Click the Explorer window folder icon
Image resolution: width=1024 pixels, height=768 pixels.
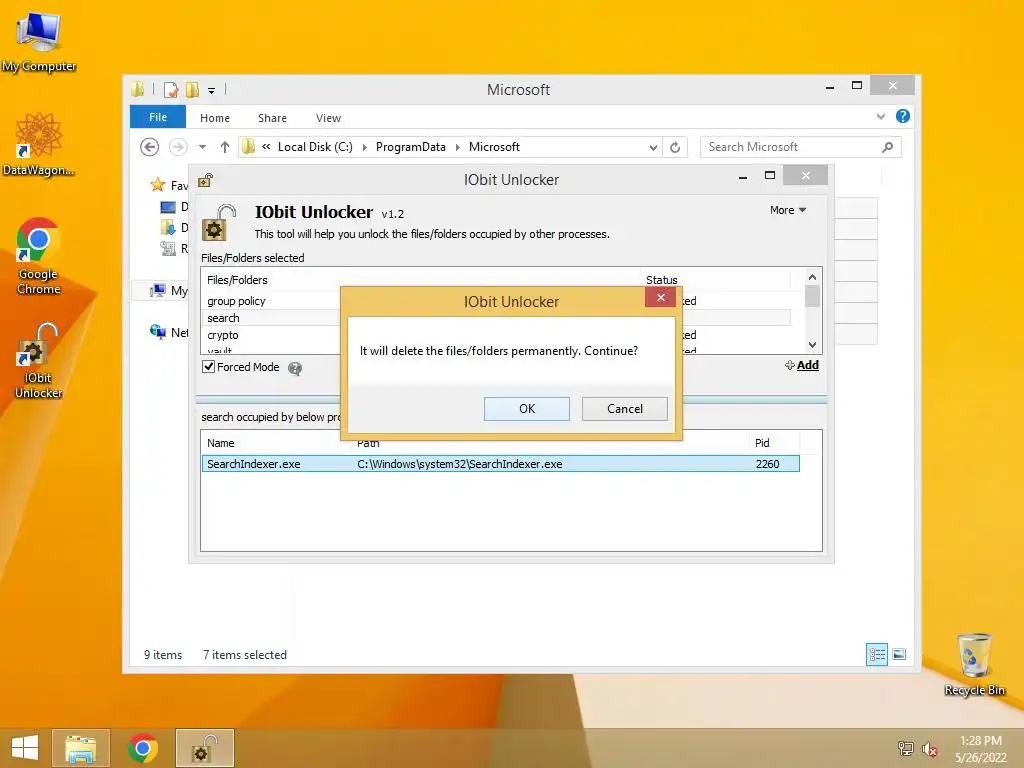click(x=138, y=89)
